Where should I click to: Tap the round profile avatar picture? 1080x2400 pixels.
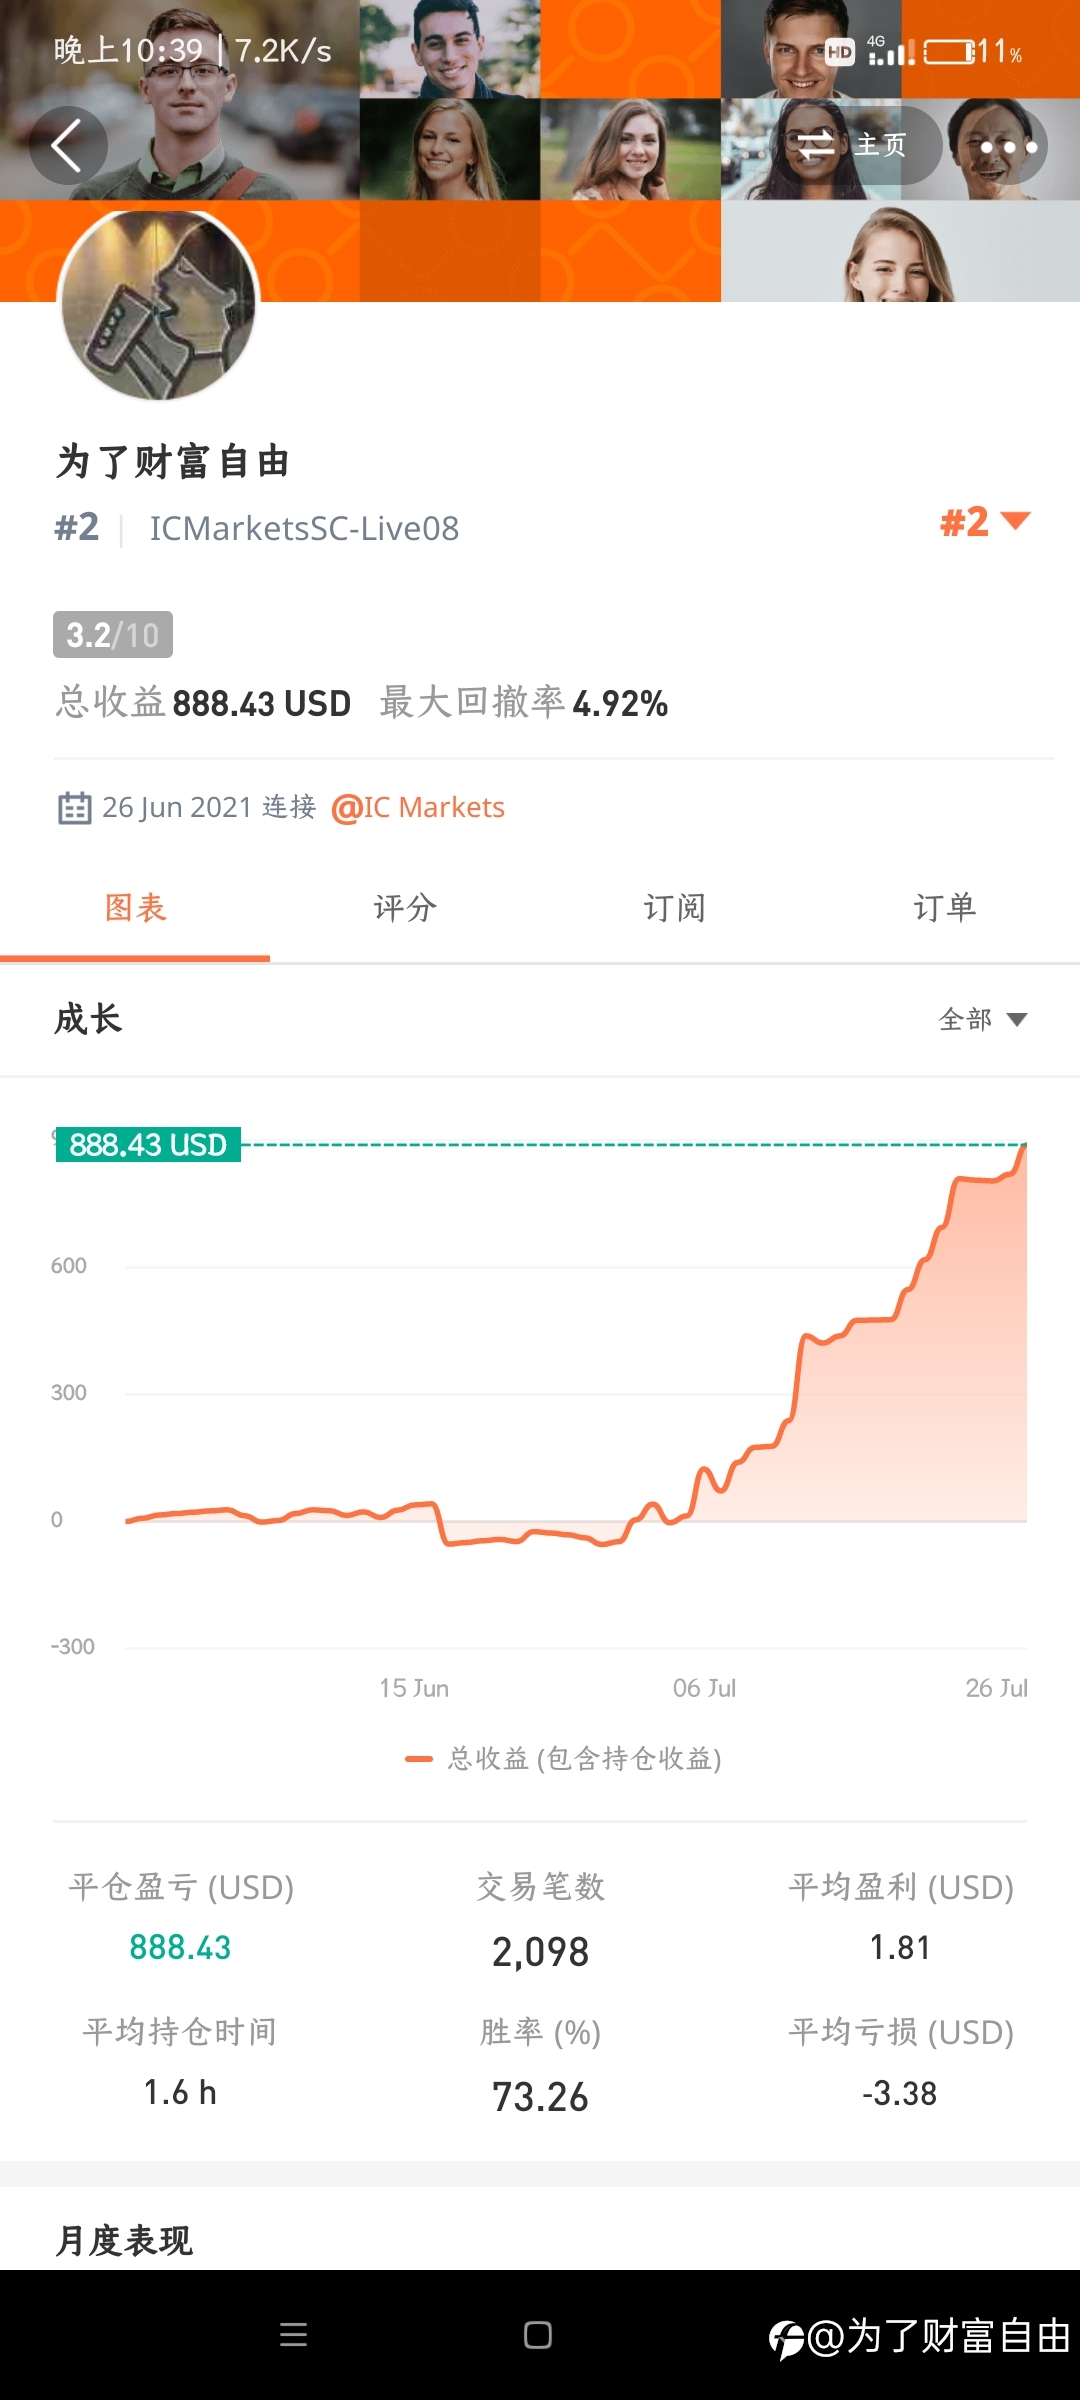click(160, 302)
